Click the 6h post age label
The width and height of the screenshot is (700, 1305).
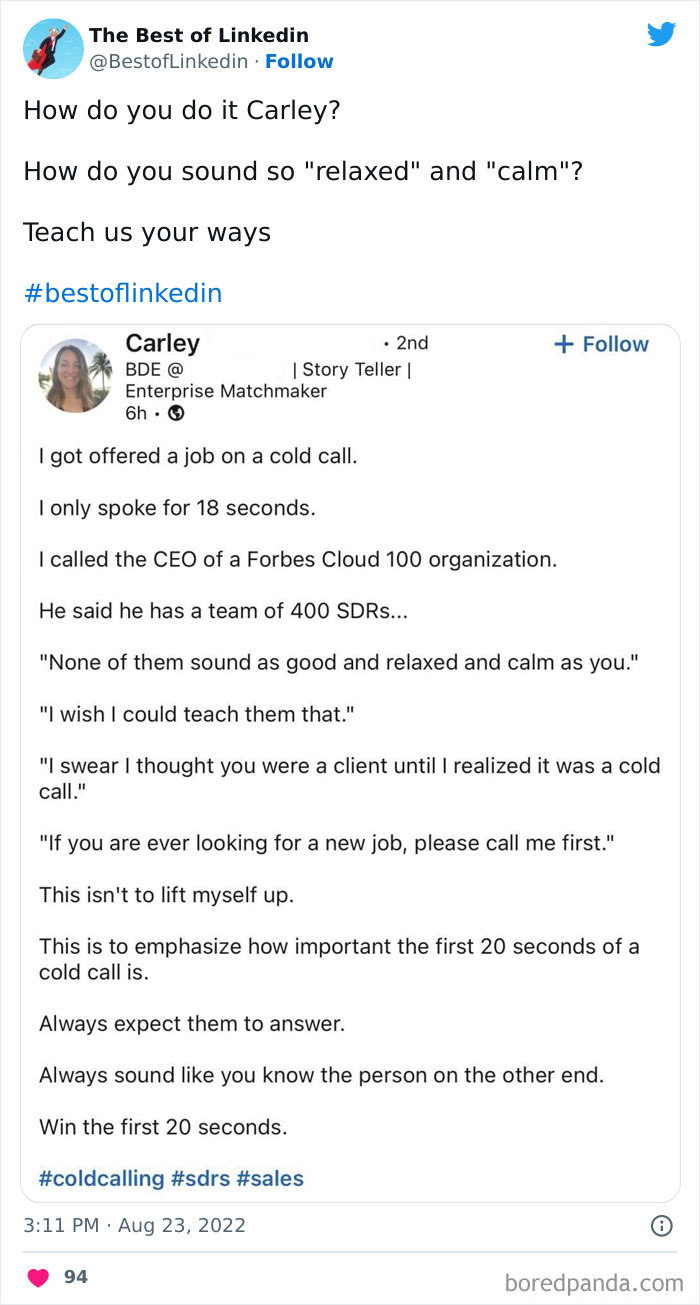click(x=135, y=412)
